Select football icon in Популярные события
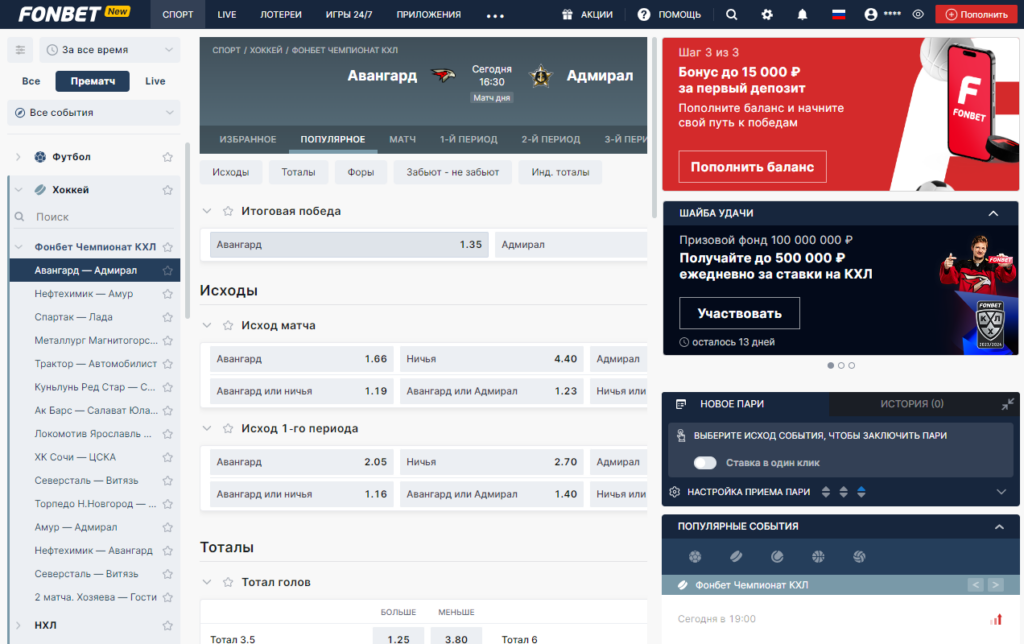The image size is (1024, 644). [695, 556]
